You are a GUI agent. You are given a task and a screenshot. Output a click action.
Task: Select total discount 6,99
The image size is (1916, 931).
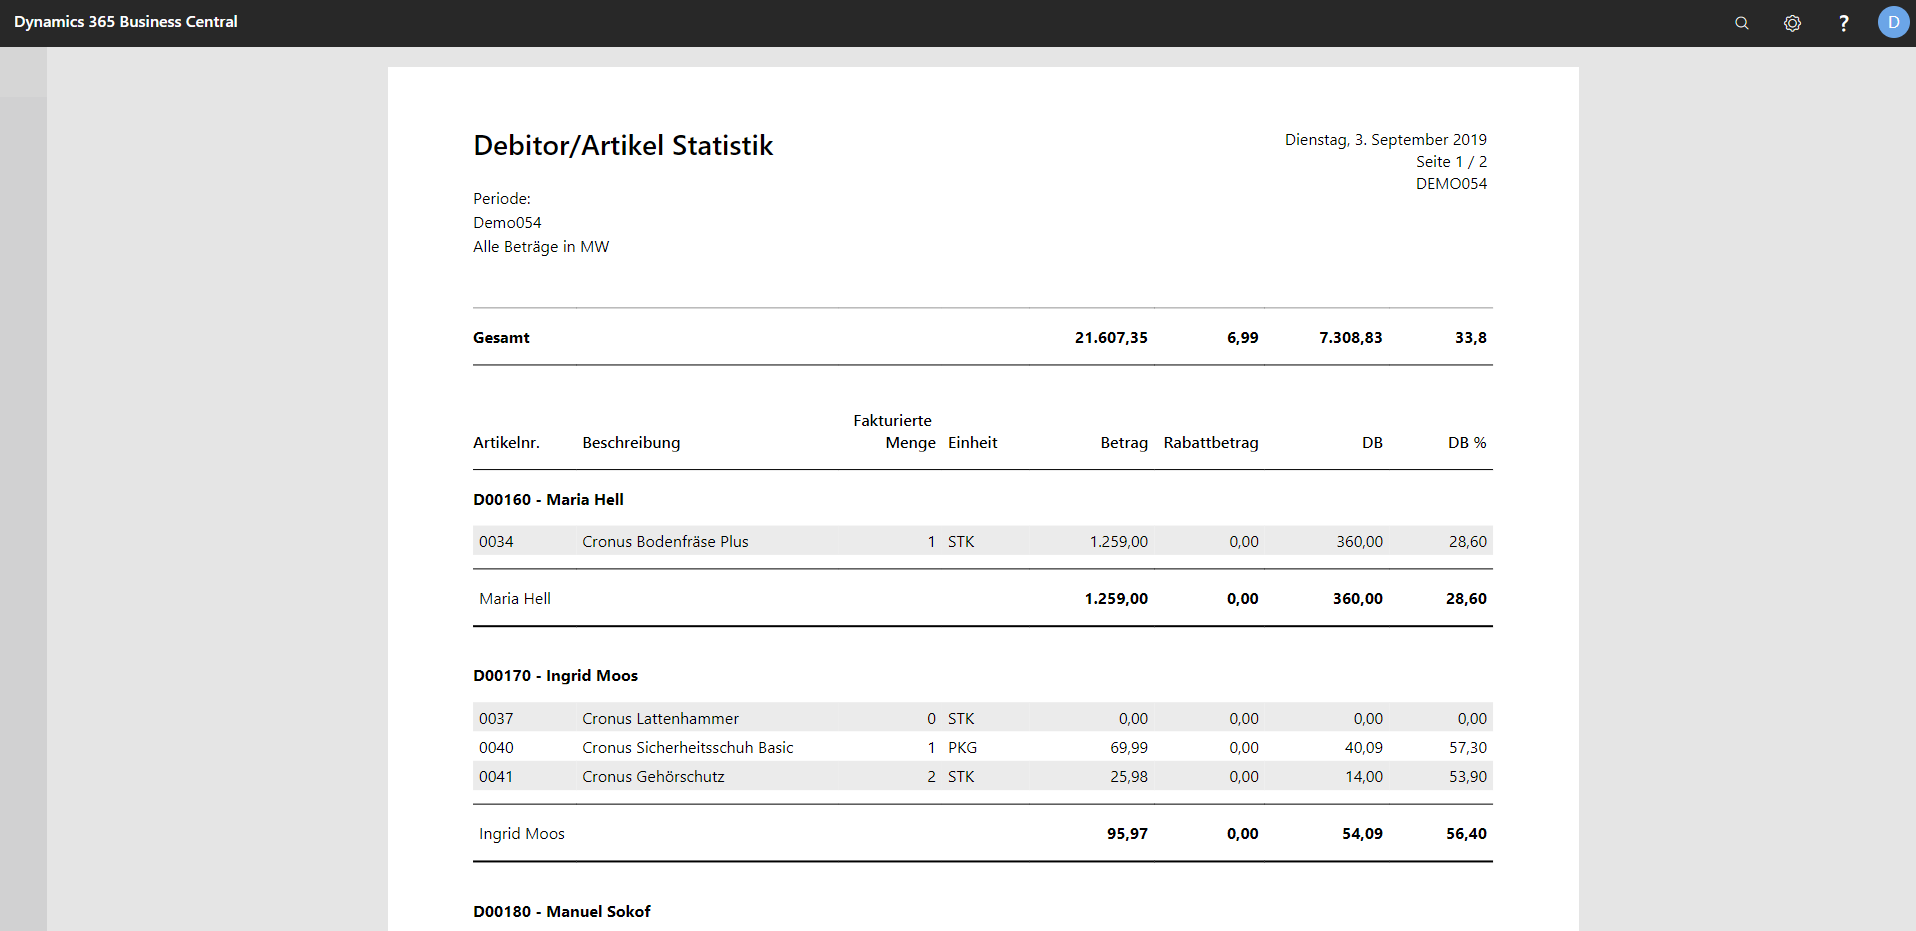pyautogui.click(x=1243, y=338)
